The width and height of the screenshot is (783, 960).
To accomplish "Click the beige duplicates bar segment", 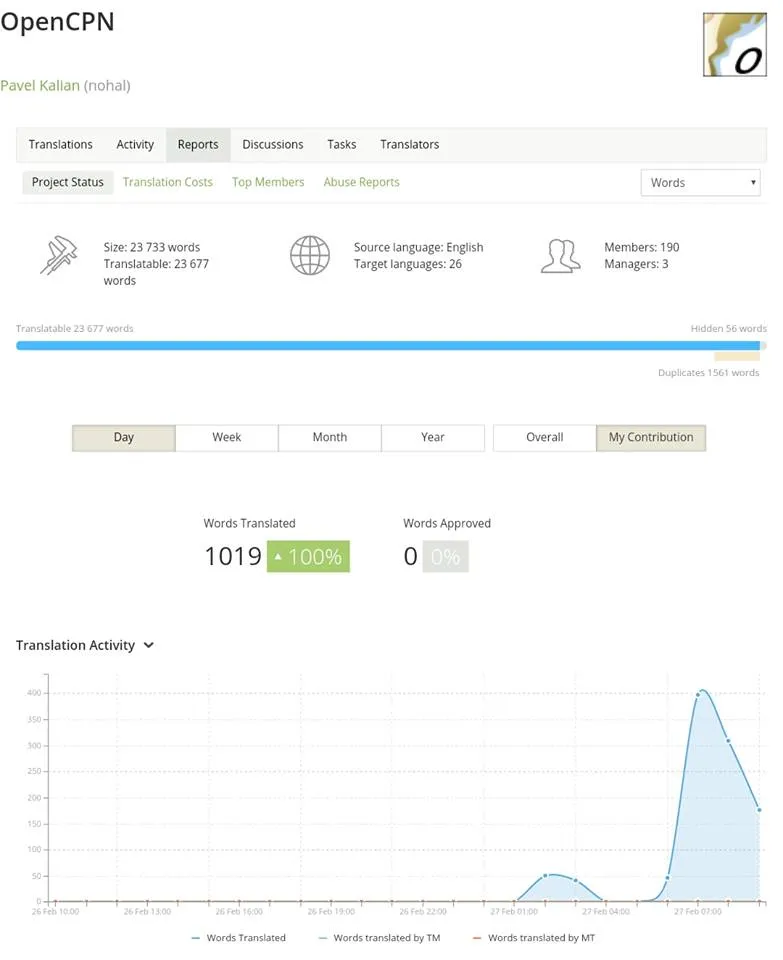I will tap(736, 356).
